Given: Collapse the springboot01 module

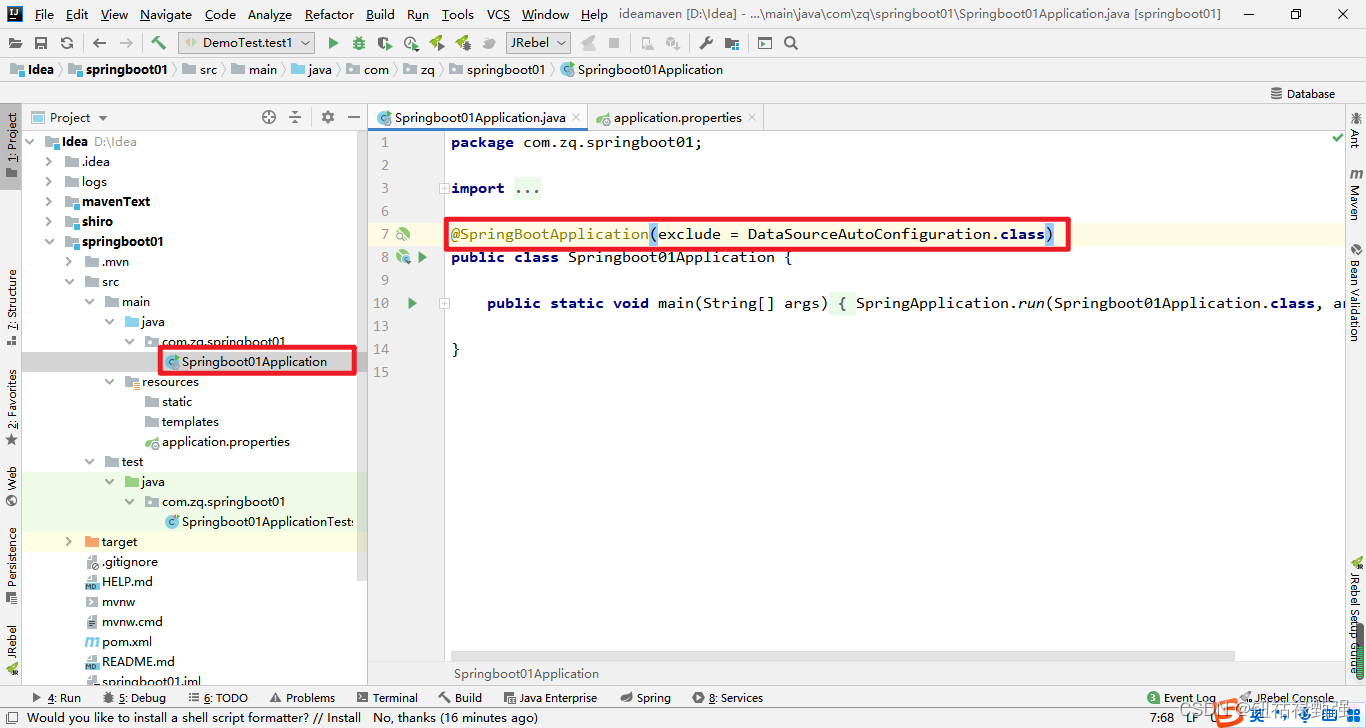Looking at the screenshot, I should pyautogui.click(x=49, y=242).
